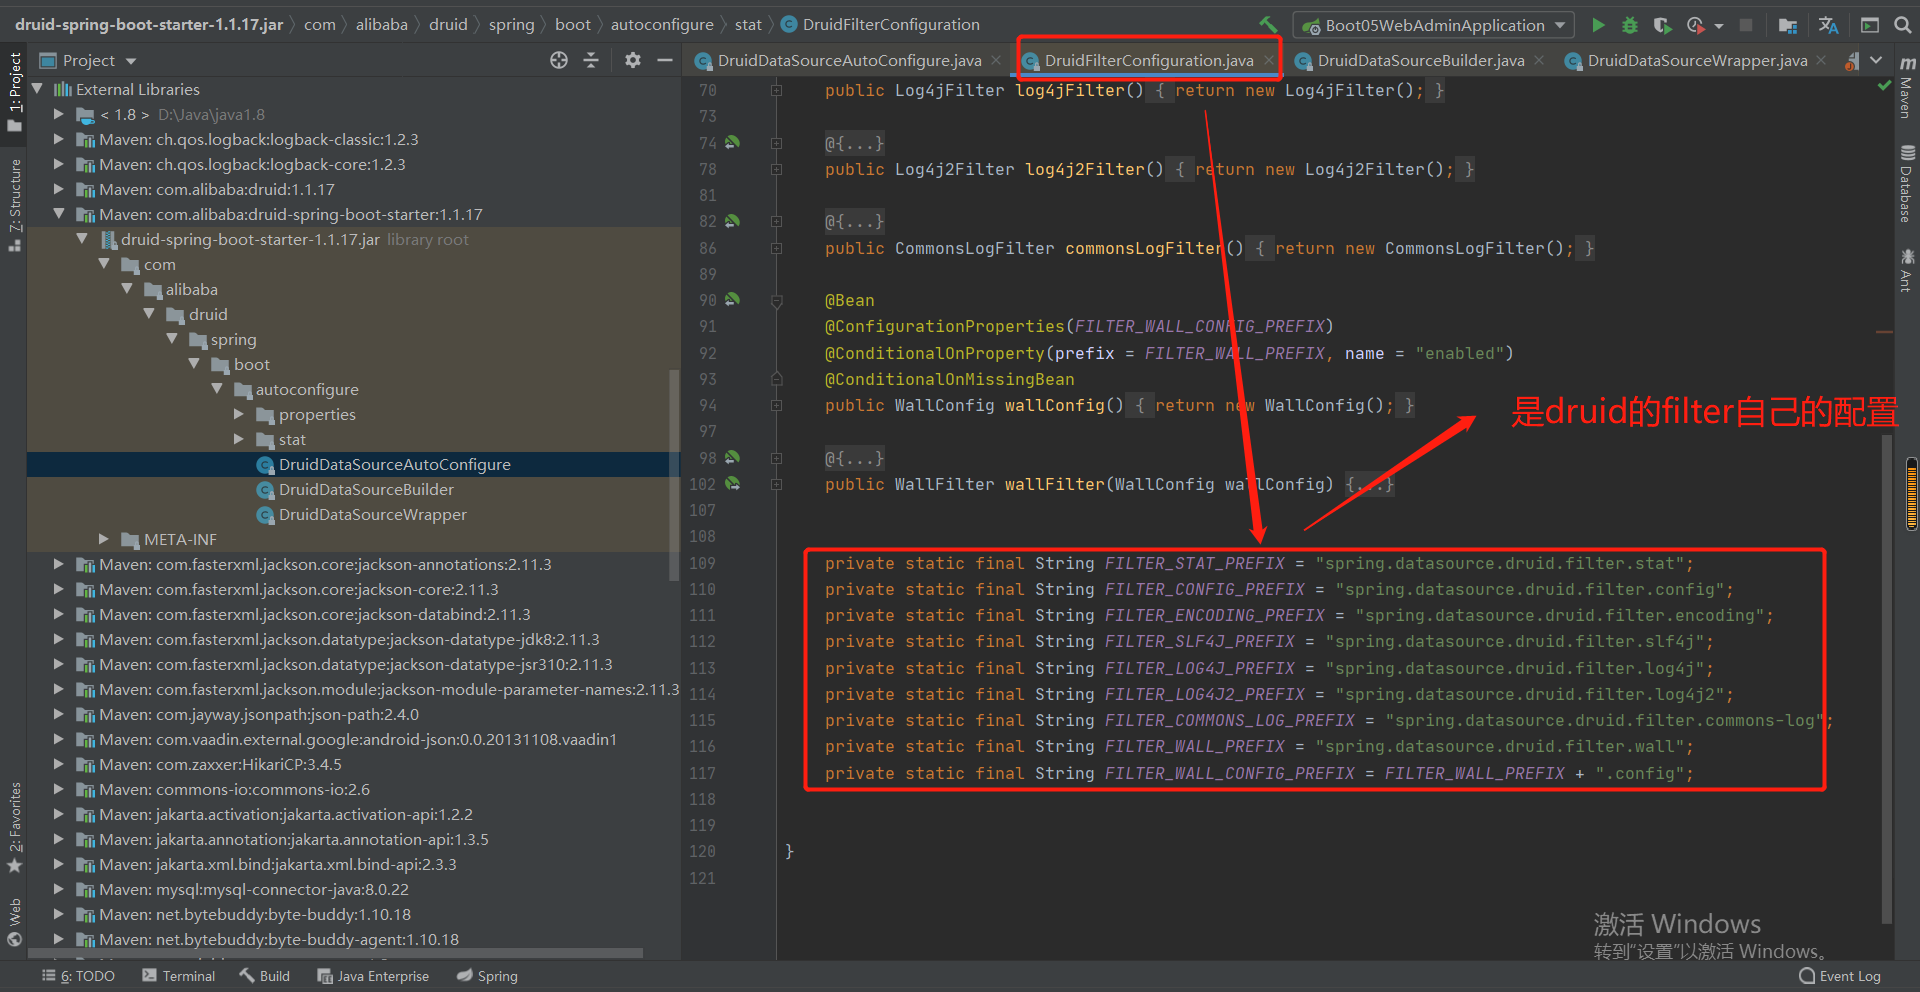1920x992 pixels.
Task: Switch to DruidDataSourceAutoConfigure.java tab
Action: tap(849, 60)
